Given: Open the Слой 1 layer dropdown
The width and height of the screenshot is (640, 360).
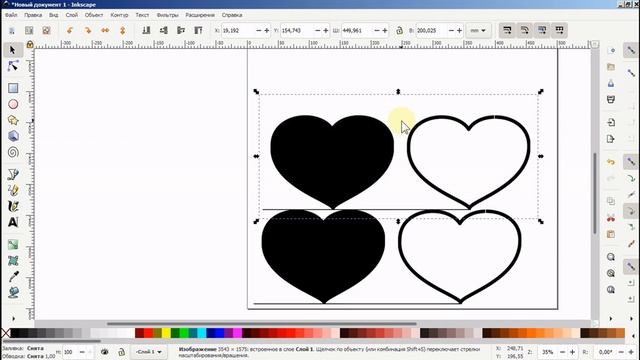Looking at the screenshot, I should (x=149, y=352).
